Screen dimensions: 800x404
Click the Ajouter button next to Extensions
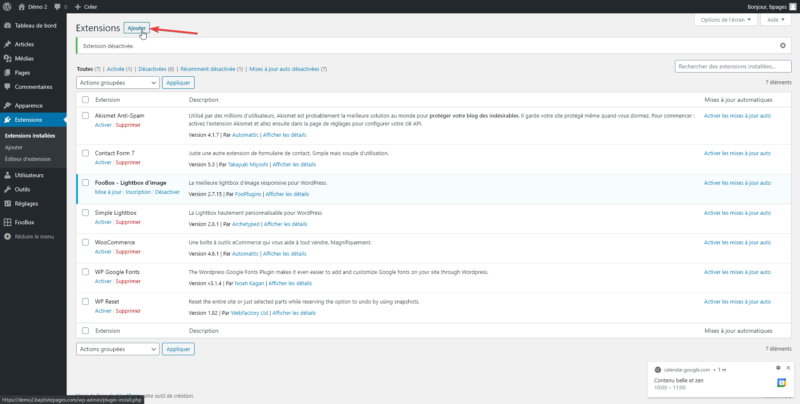[136, 28]
